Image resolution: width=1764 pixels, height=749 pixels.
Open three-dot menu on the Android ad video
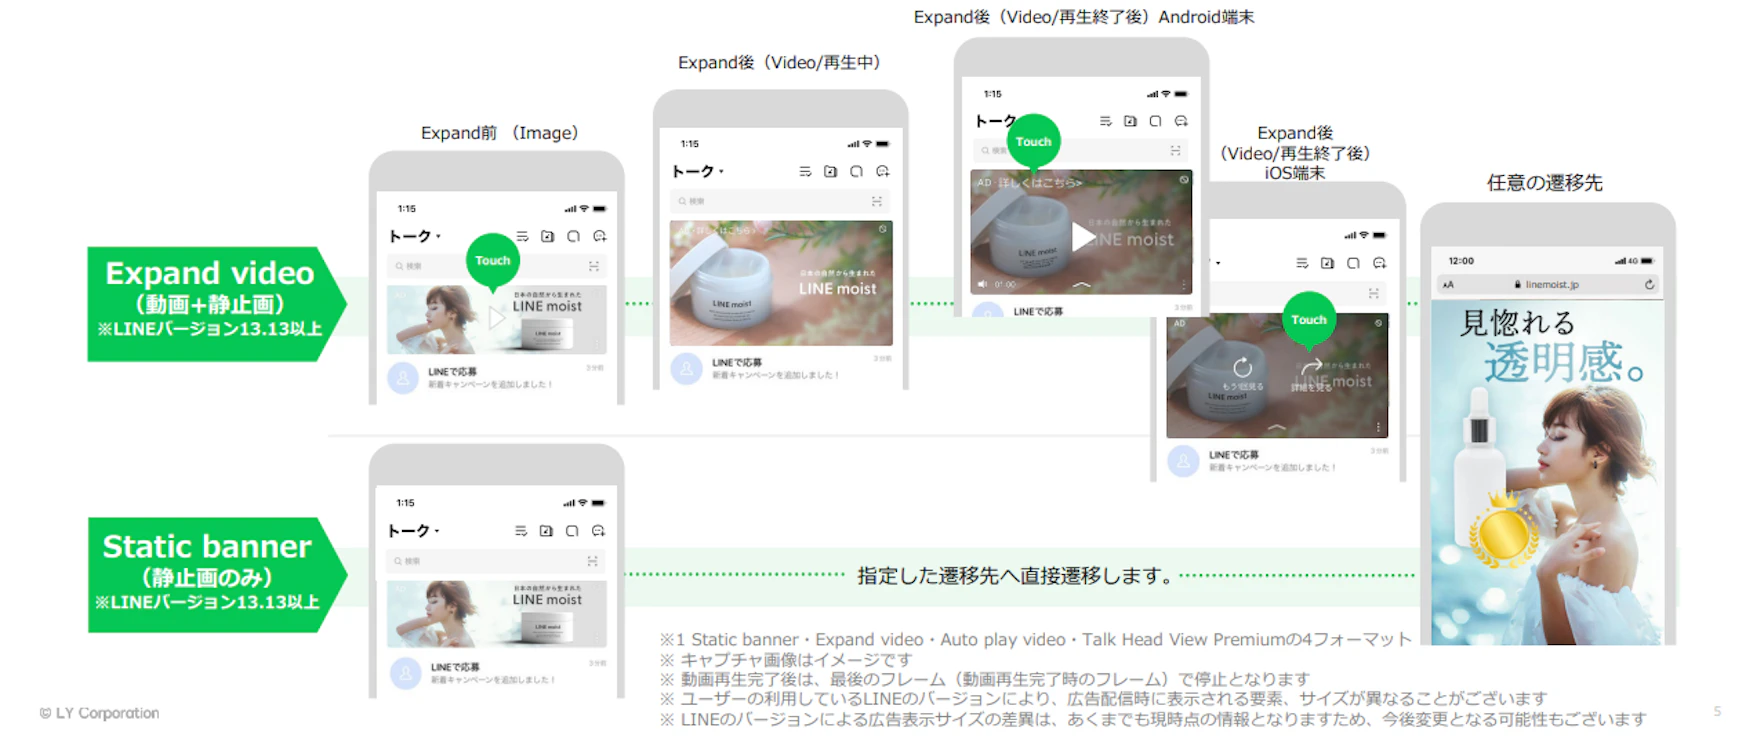[1183, 285]
